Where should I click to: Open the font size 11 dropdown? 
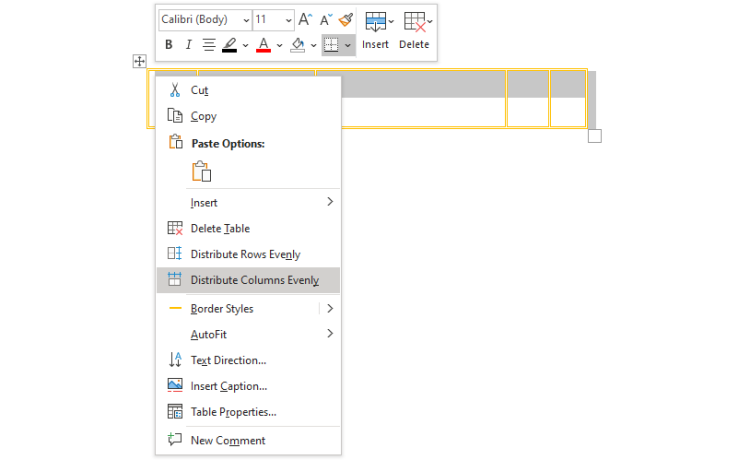click(273, 19)
